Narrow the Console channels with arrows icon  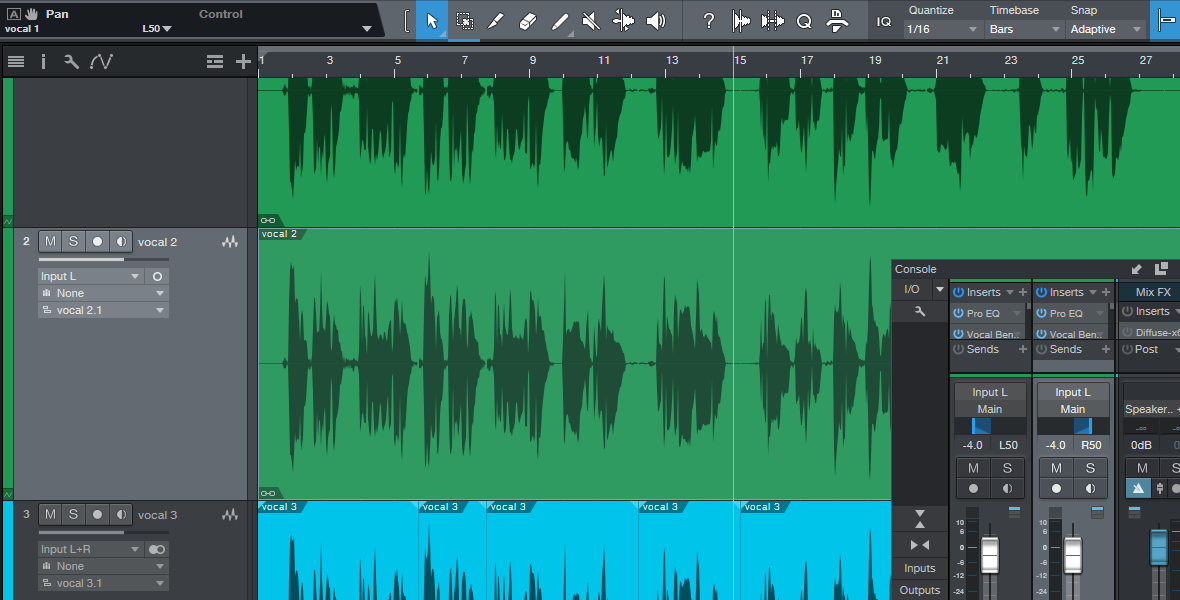[920, 545]
